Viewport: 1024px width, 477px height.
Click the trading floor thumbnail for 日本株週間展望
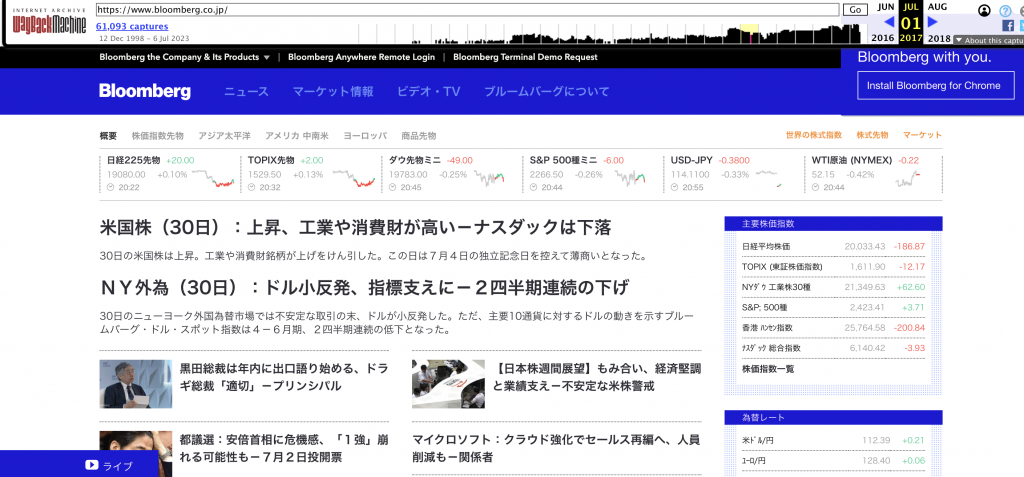449,384
